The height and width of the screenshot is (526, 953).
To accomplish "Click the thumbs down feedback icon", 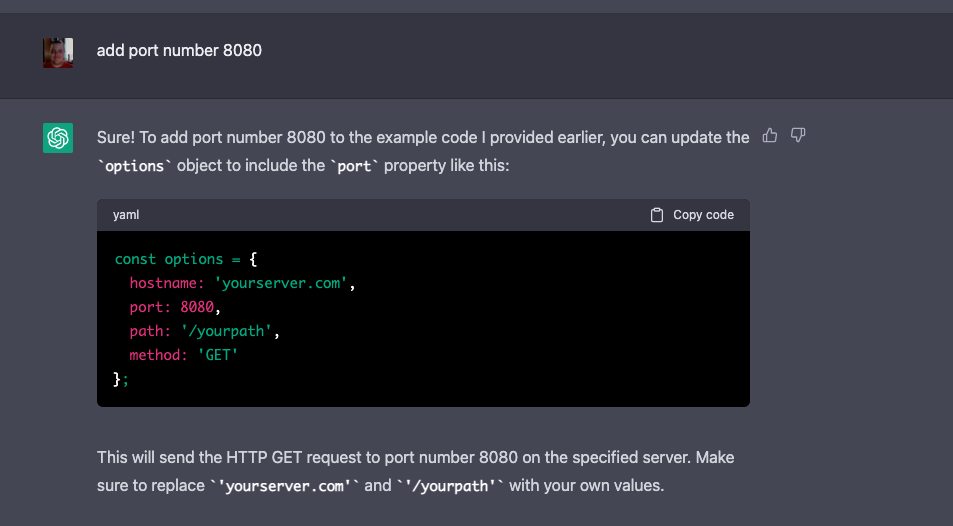I will (798, 136).
